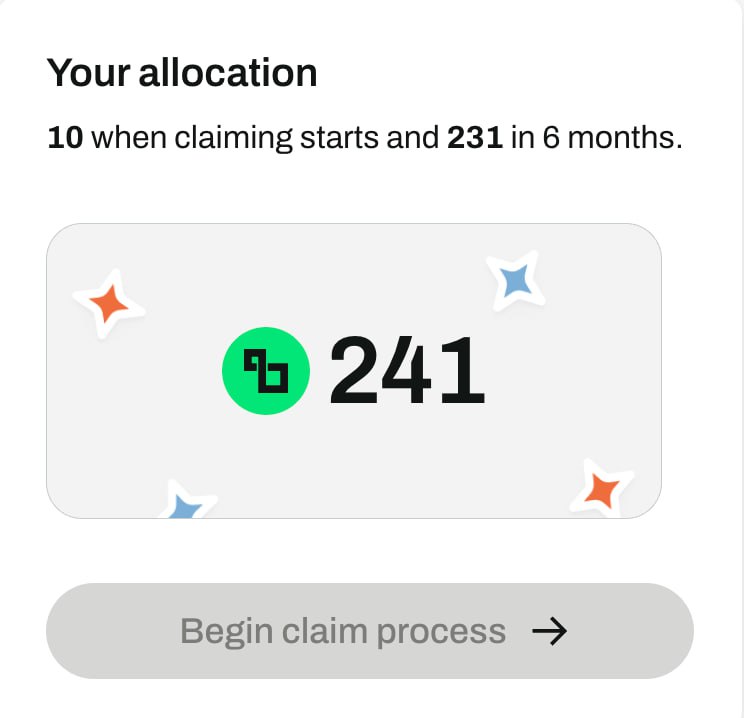Click the bold 10 initial claim amount
Image resolution: width=744 pixels, height=718 pixels.
pos(65,138)
